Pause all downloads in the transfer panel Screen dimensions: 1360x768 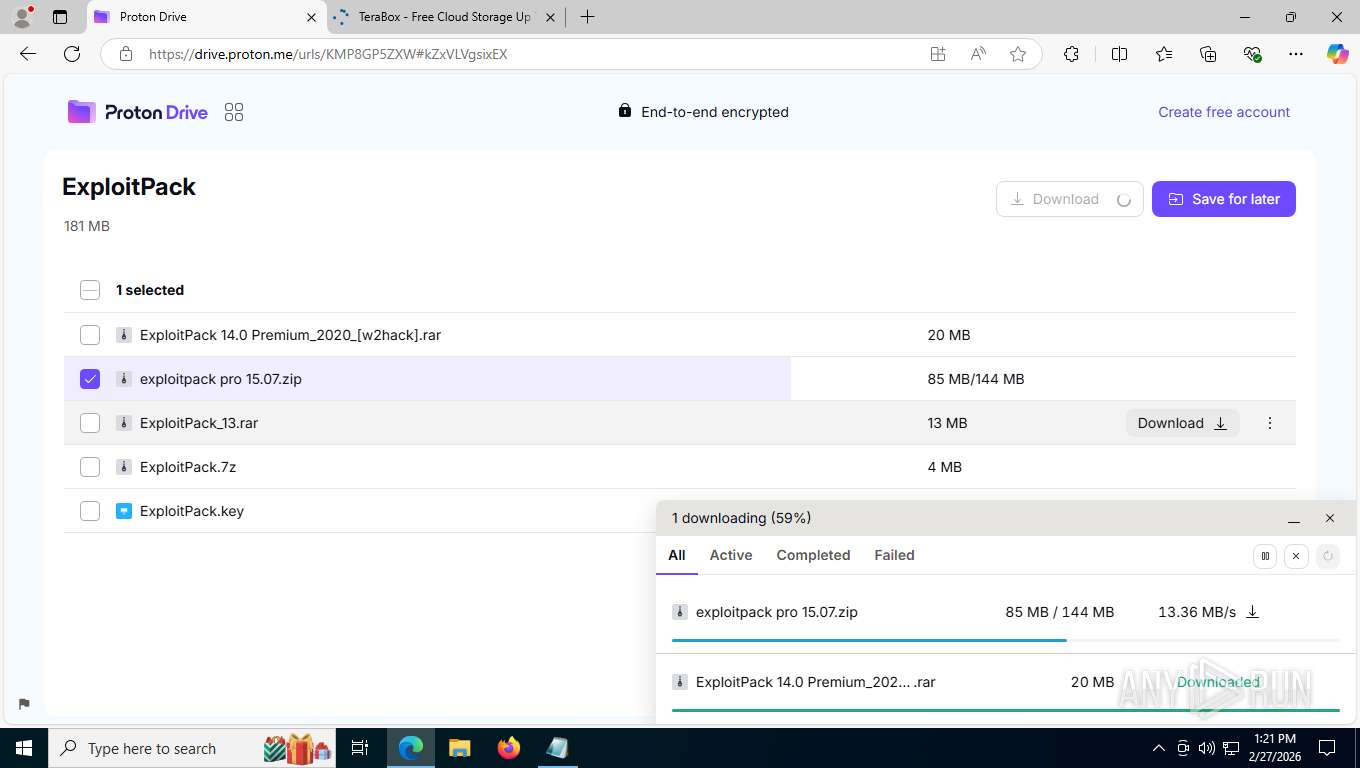coord(1265,556)
